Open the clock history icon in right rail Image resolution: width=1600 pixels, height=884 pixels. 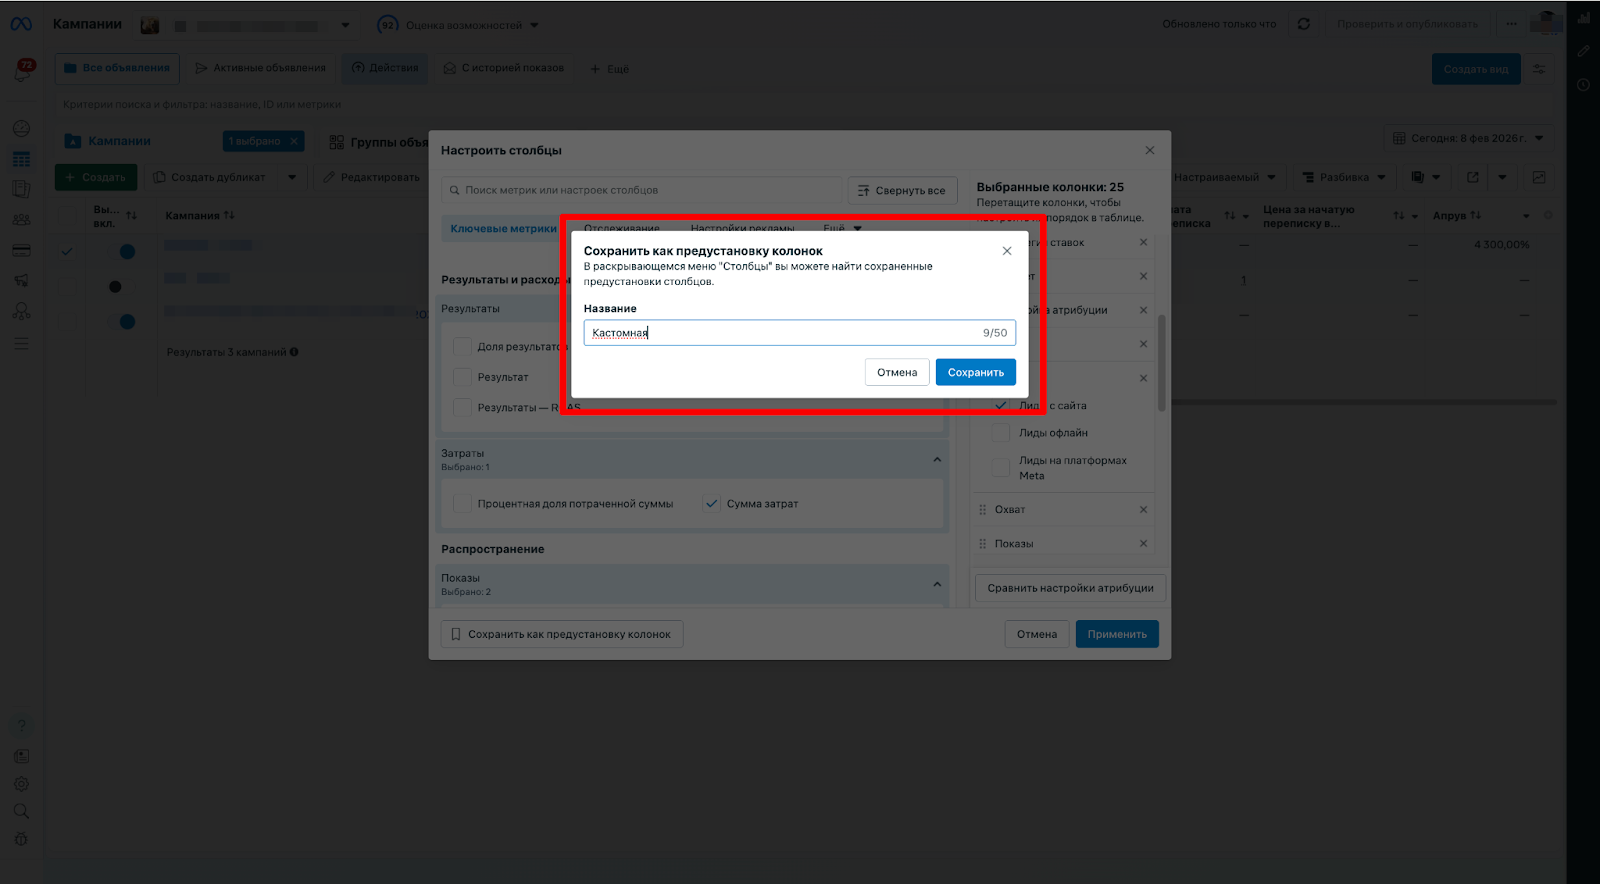1583,85
